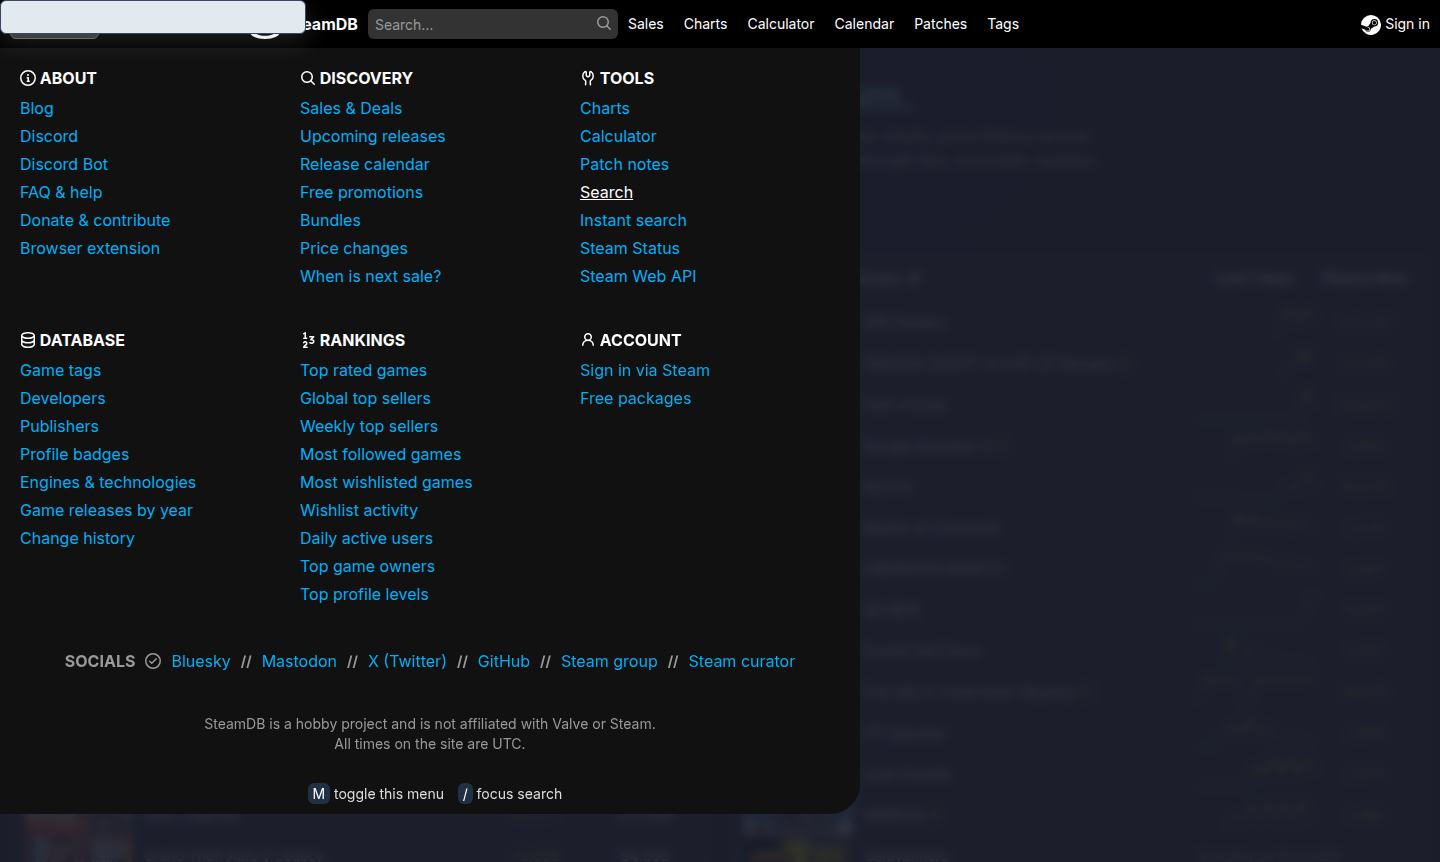
Task: Open the Blog link under ABOUT
Action: (x=36, y=108)
